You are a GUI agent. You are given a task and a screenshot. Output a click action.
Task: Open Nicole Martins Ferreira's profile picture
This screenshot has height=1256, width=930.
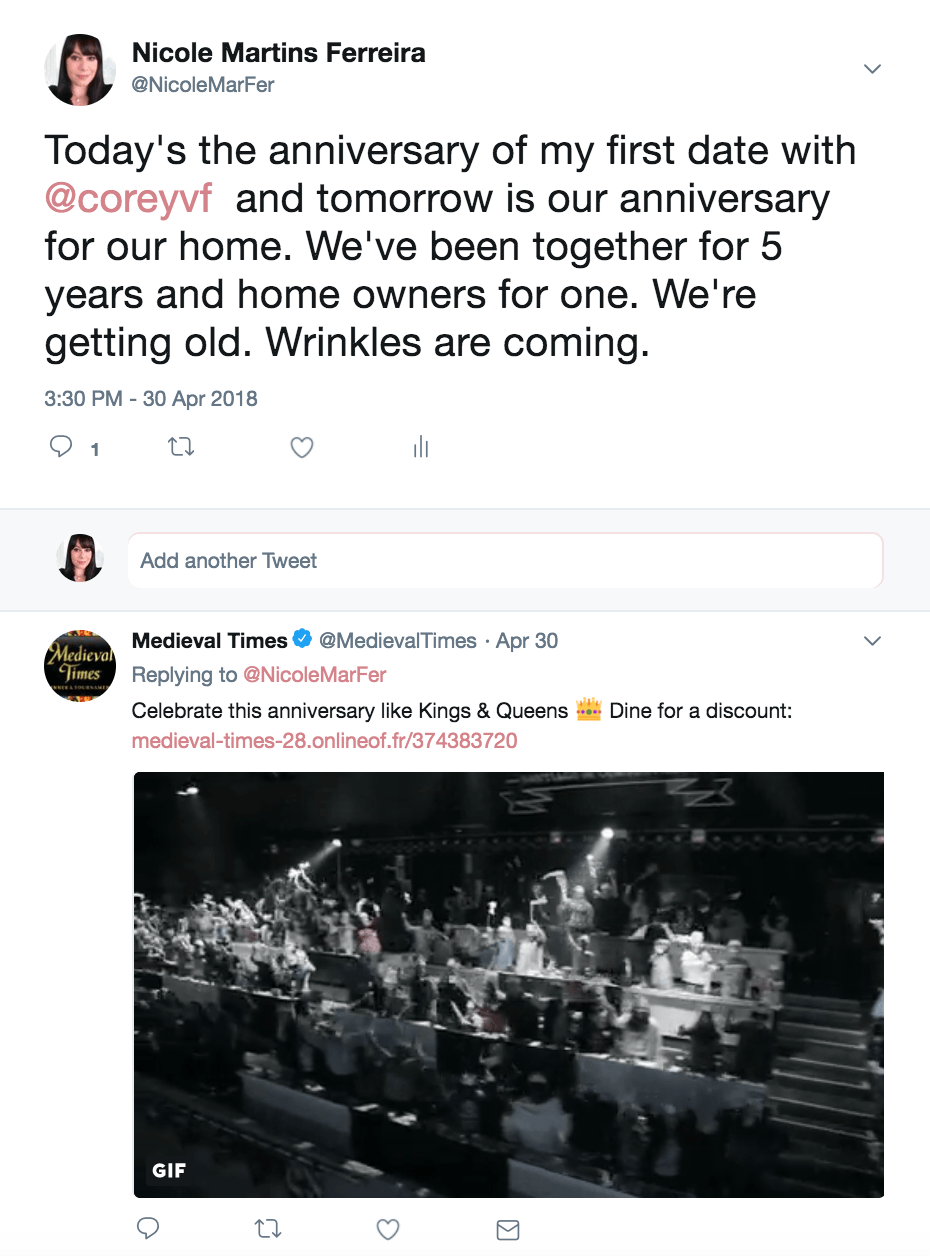(80, 70)
